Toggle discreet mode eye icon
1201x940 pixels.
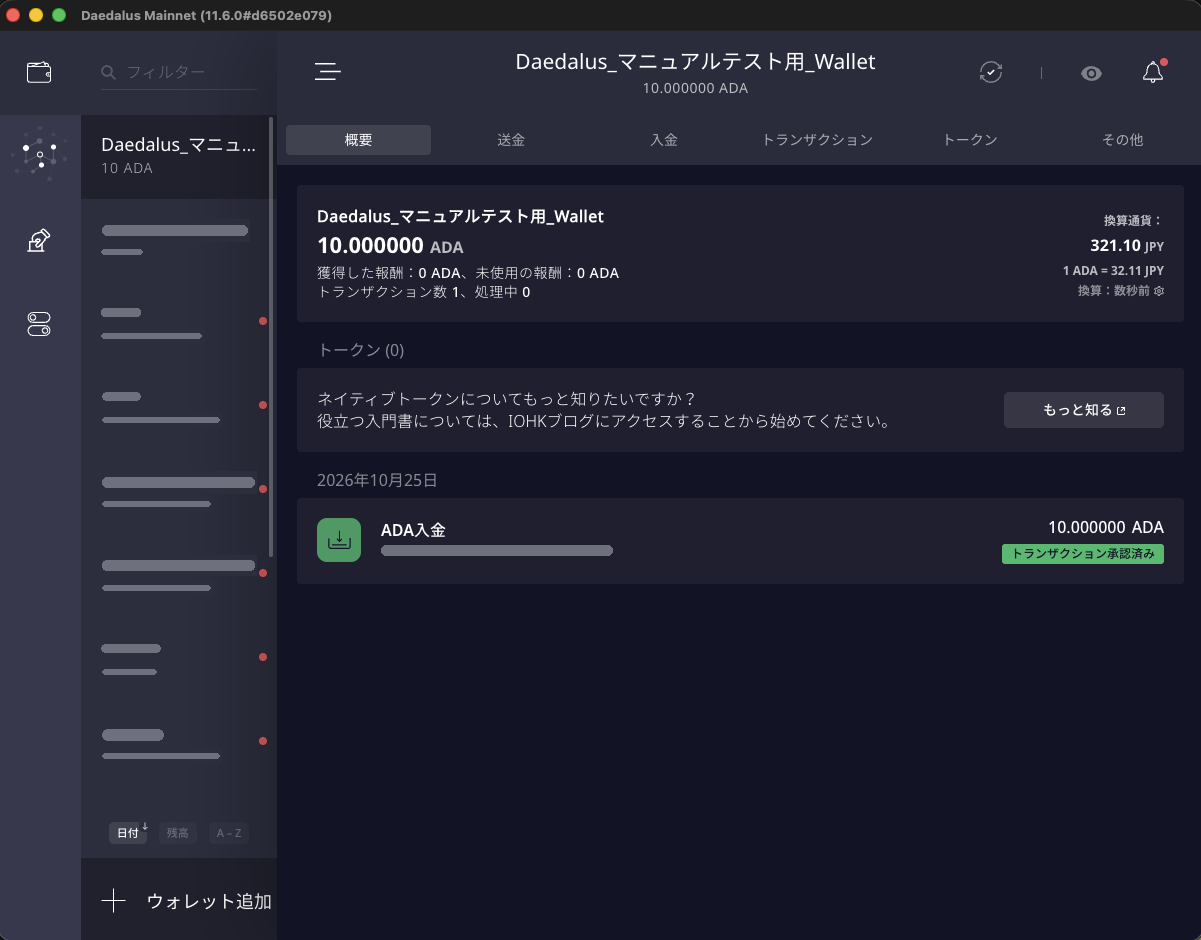(x=1091, y=73)
